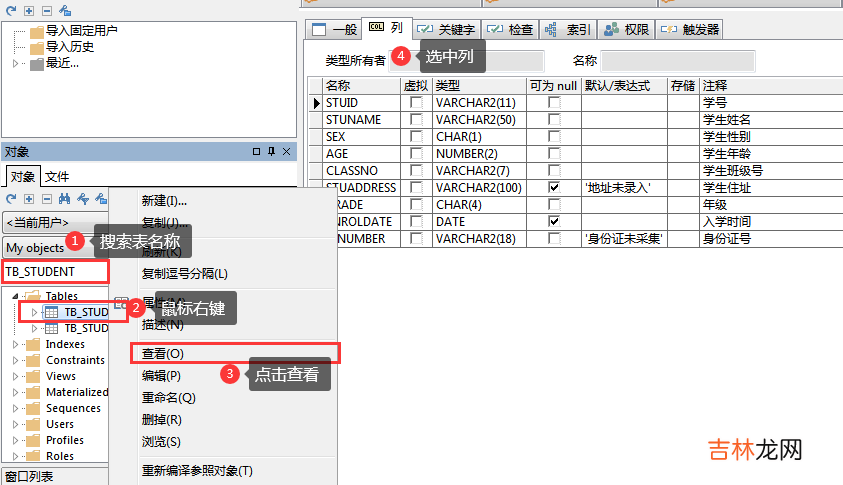This screenshot has height=485, width=843.
Task: Click the refresh icon in the object browser toolbar
Action: (10, 199)
